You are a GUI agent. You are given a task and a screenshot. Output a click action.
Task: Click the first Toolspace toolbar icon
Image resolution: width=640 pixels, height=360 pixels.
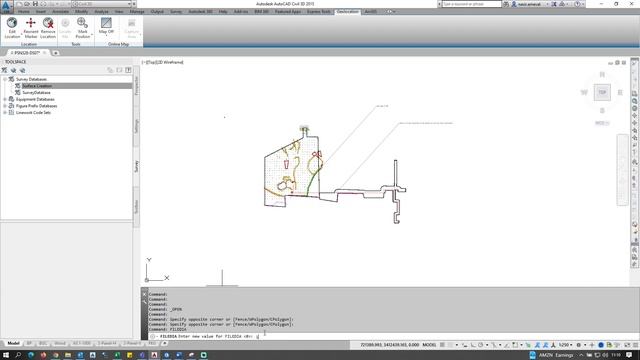4,70
